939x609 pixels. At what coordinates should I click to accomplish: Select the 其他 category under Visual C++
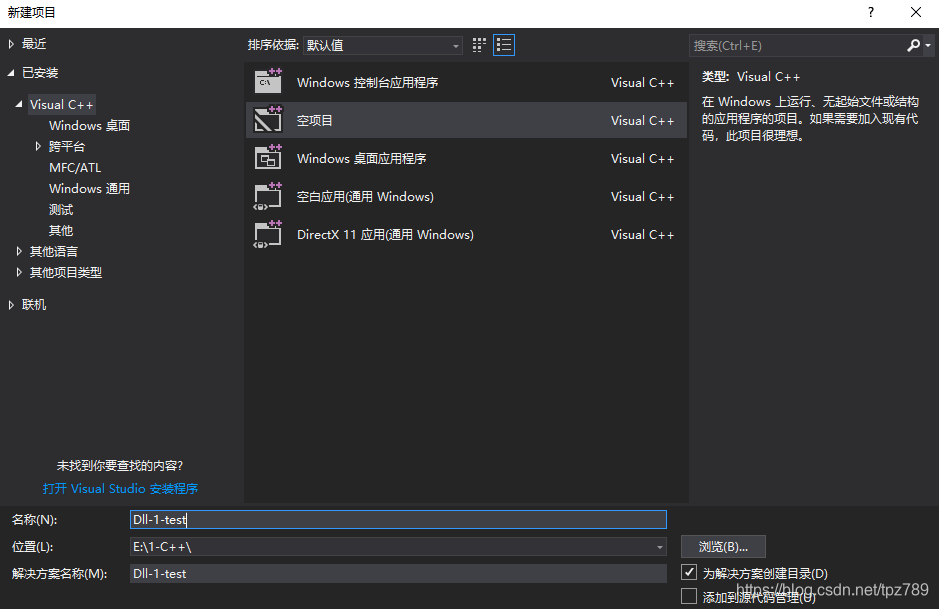[61, 231]
